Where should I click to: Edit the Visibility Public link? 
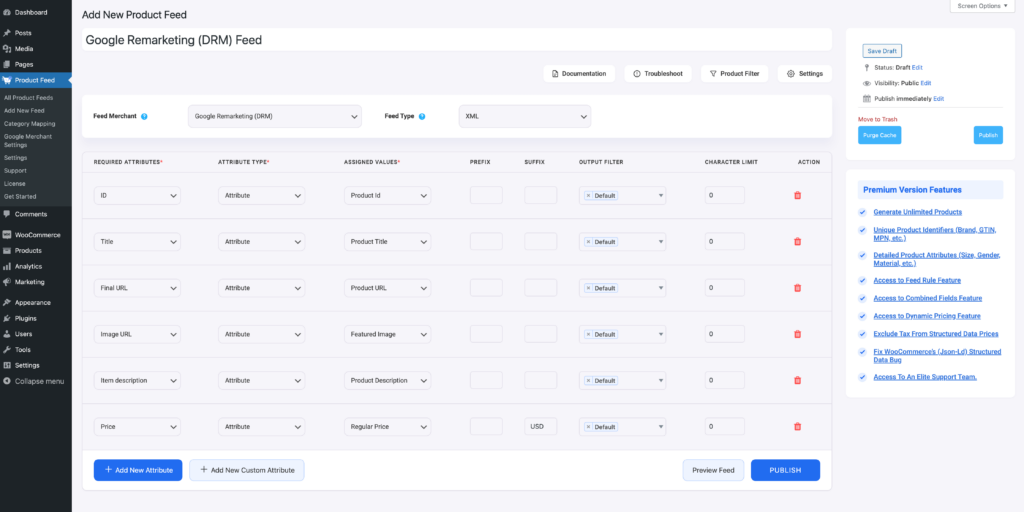(925, 83)
